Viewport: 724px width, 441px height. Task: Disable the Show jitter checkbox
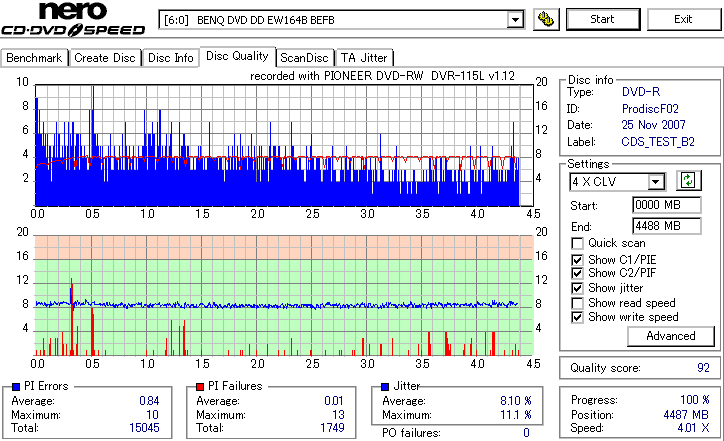pos(577,288)
